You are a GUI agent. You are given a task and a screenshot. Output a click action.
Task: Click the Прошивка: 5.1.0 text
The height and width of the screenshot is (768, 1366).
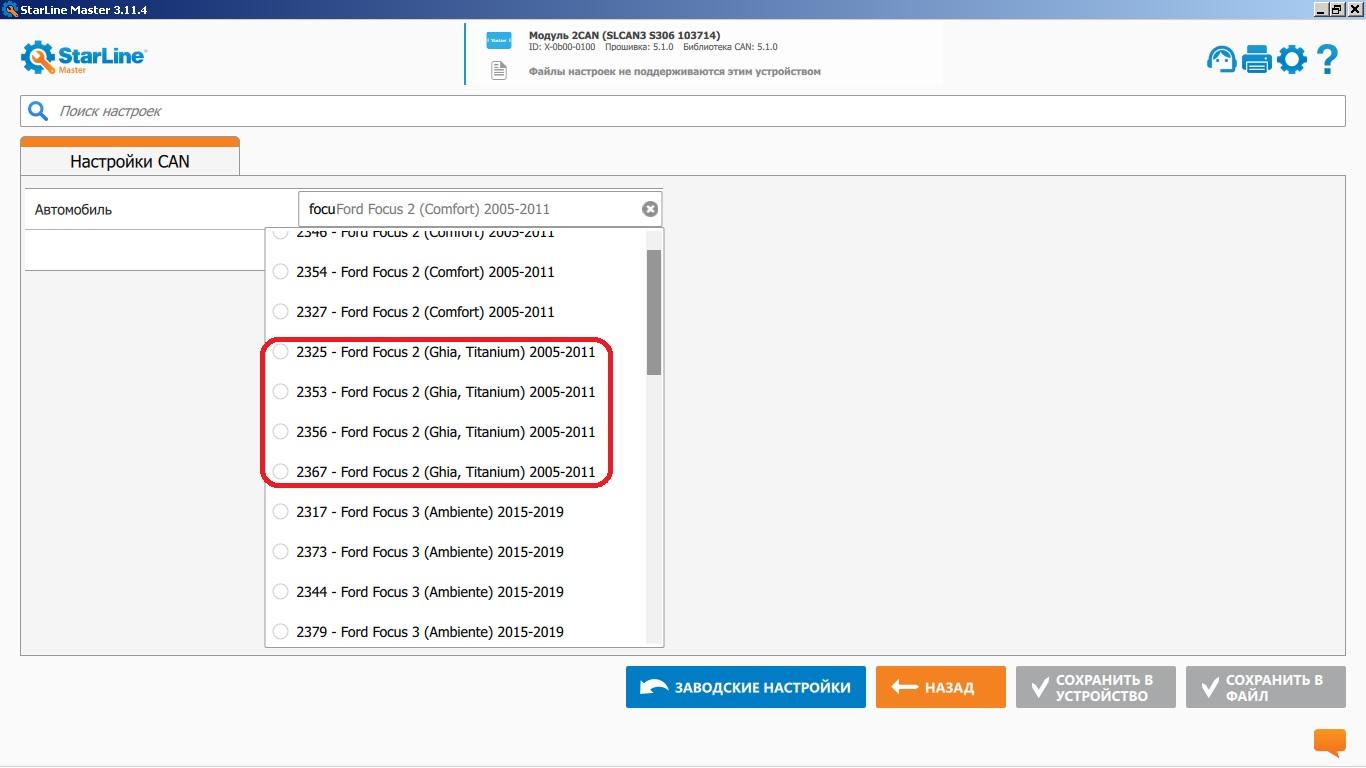(x=639, y=47)
